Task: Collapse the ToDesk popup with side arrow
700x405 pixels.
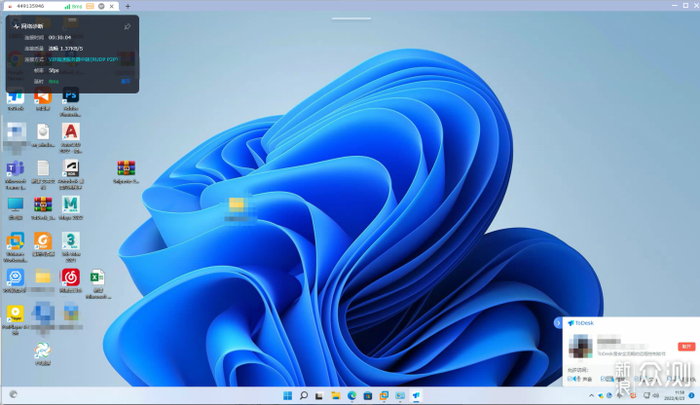Action: coord(558,323)
